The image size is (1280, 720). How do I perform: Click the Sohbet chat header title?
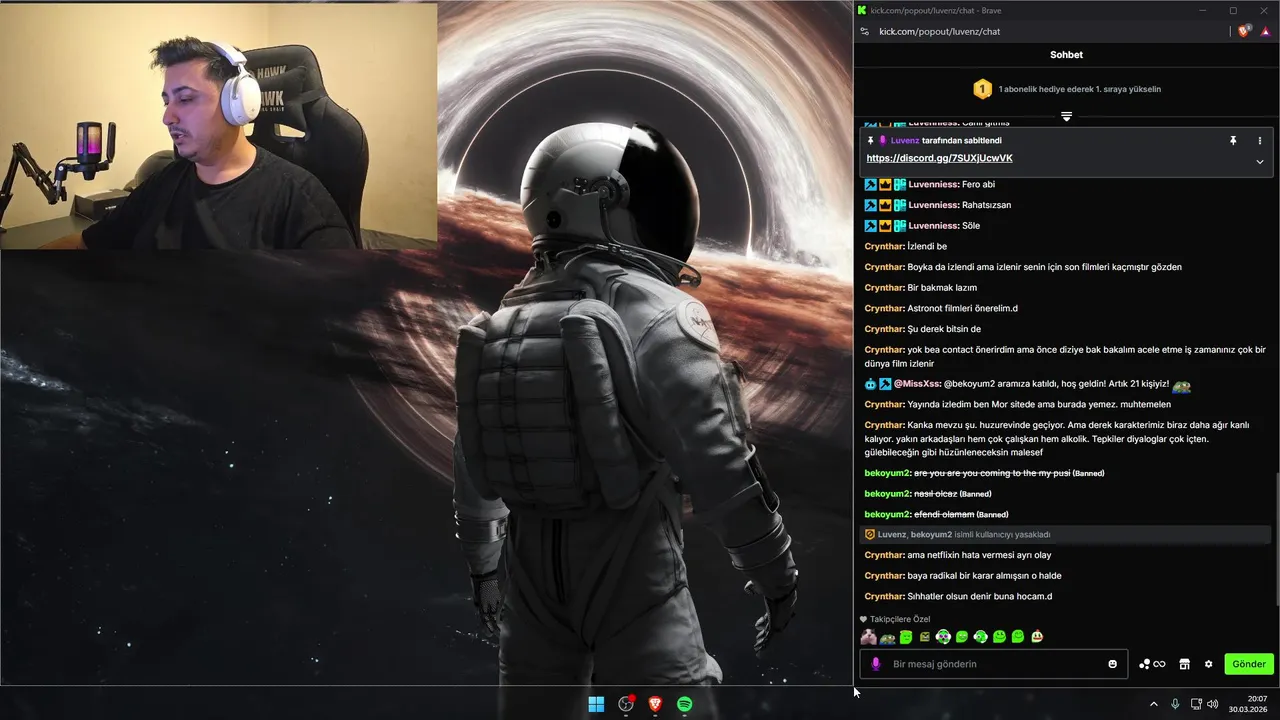pos(1066,55)
